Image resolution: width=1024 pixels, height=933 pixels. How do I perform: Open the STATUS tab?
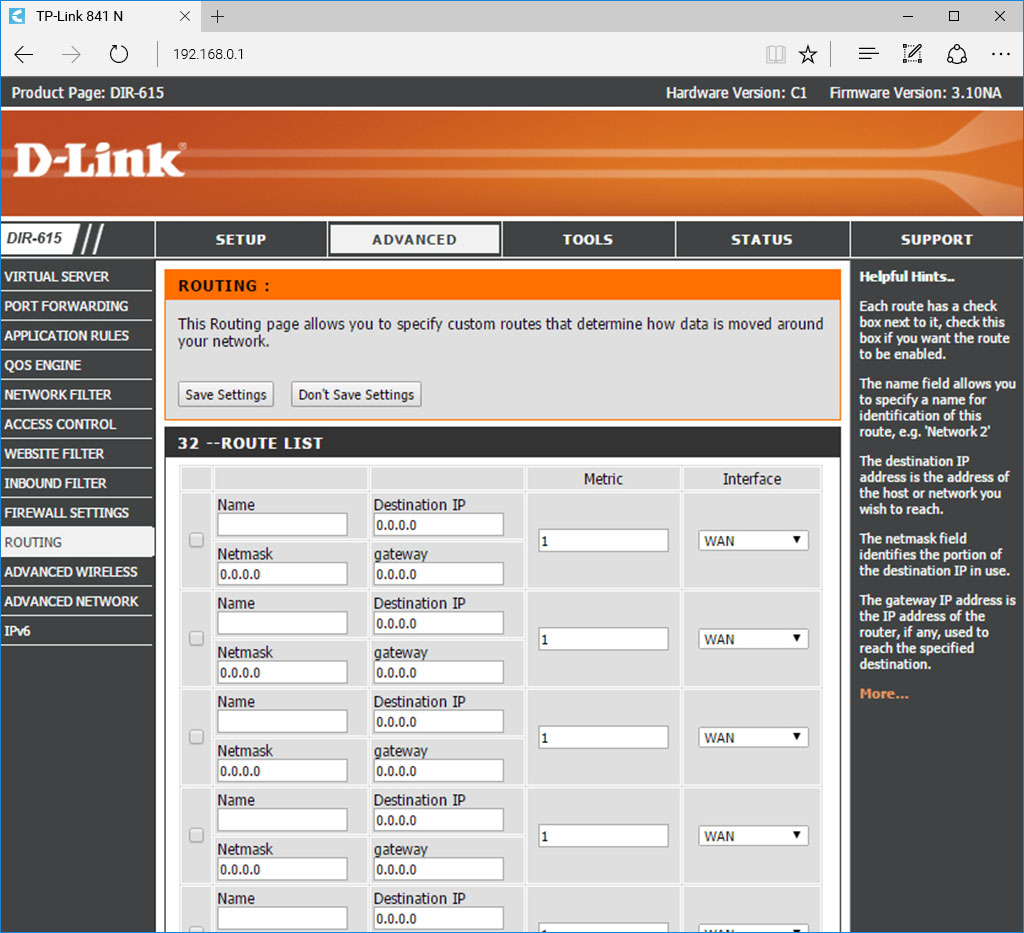[x=761, y=240]
